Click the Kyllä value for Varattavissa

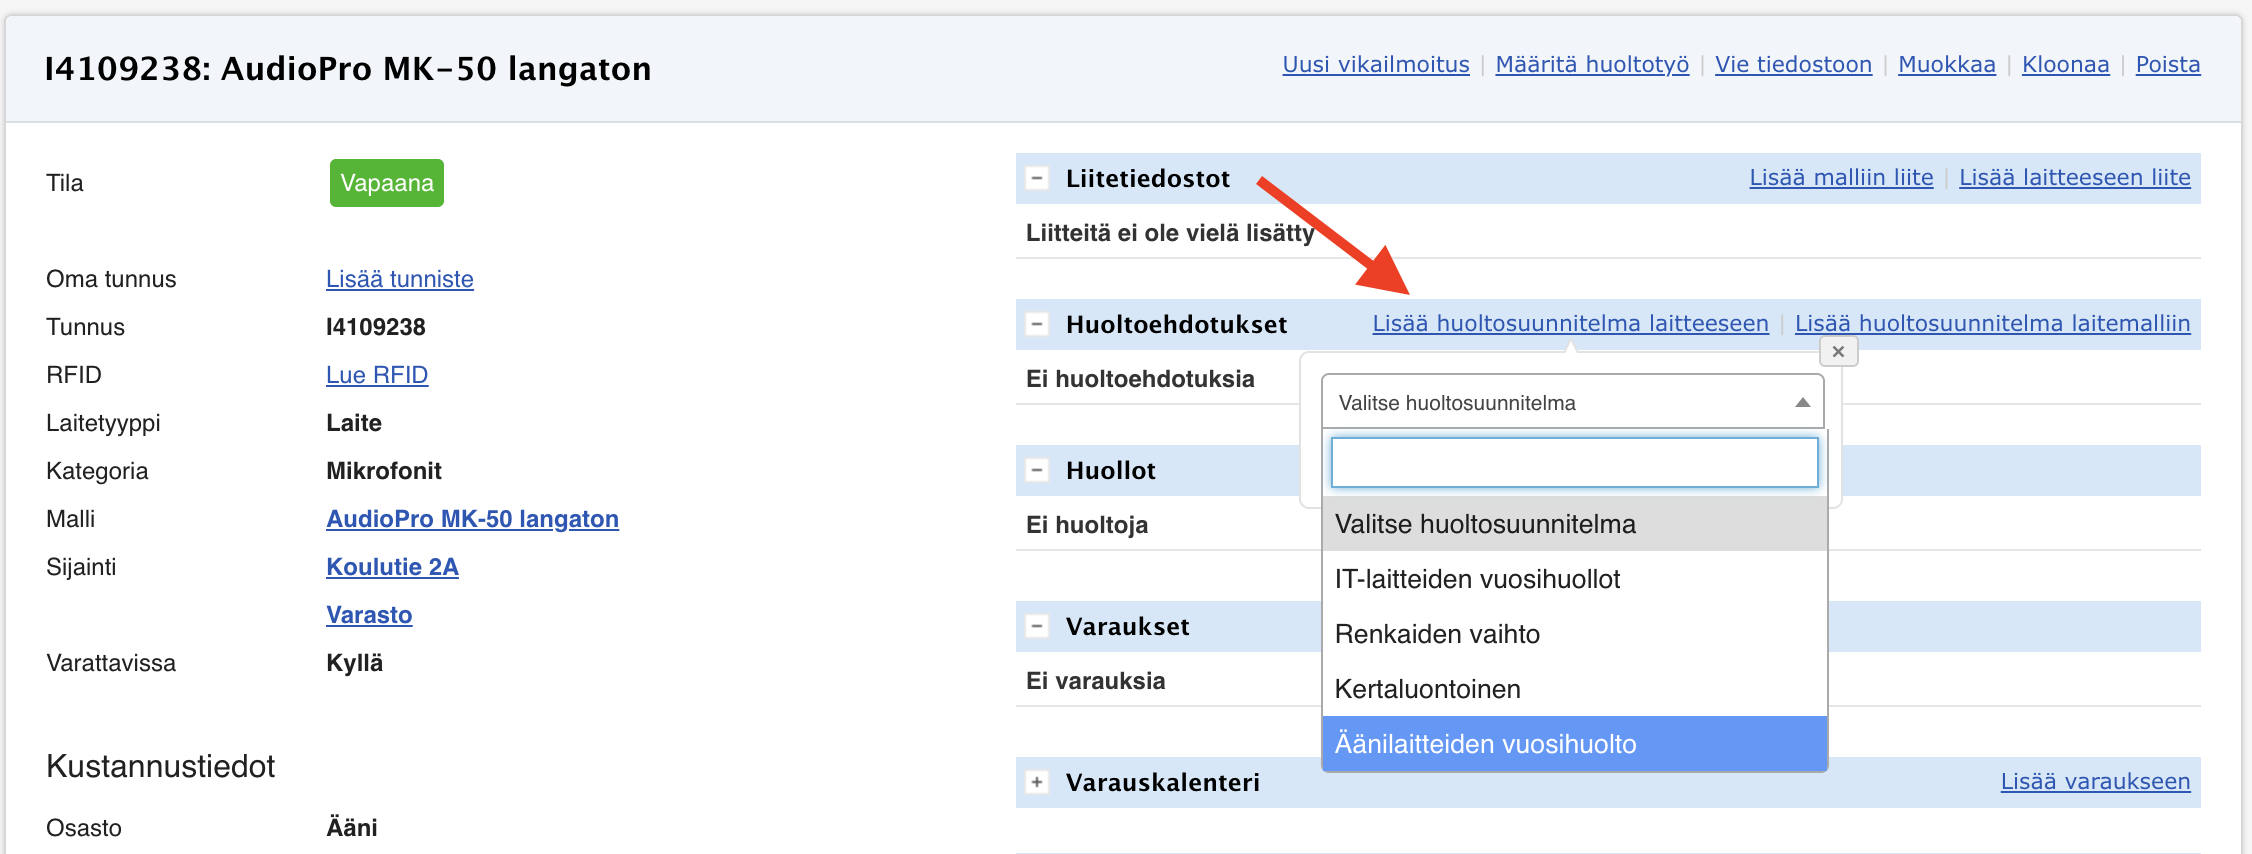click(x=354, y=663)
